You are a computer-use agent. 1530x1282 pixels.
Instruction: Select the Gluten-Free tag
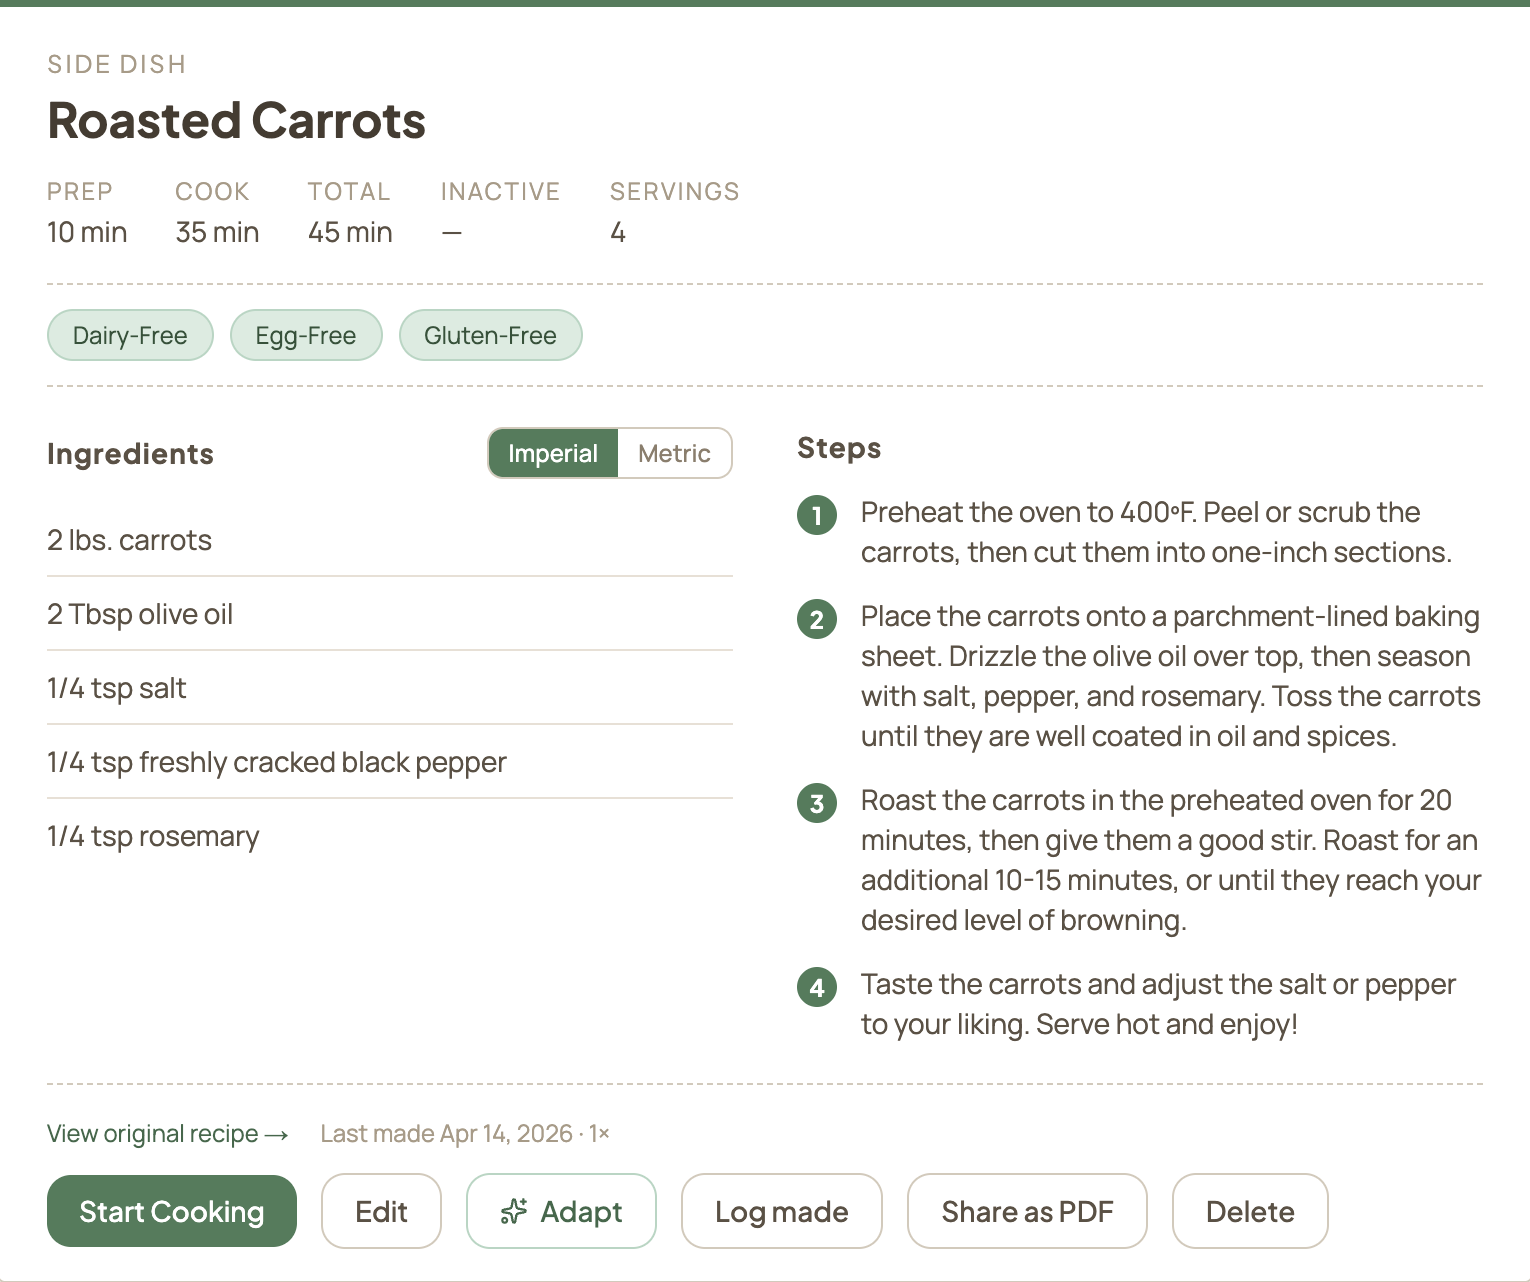tap(490, 335)
